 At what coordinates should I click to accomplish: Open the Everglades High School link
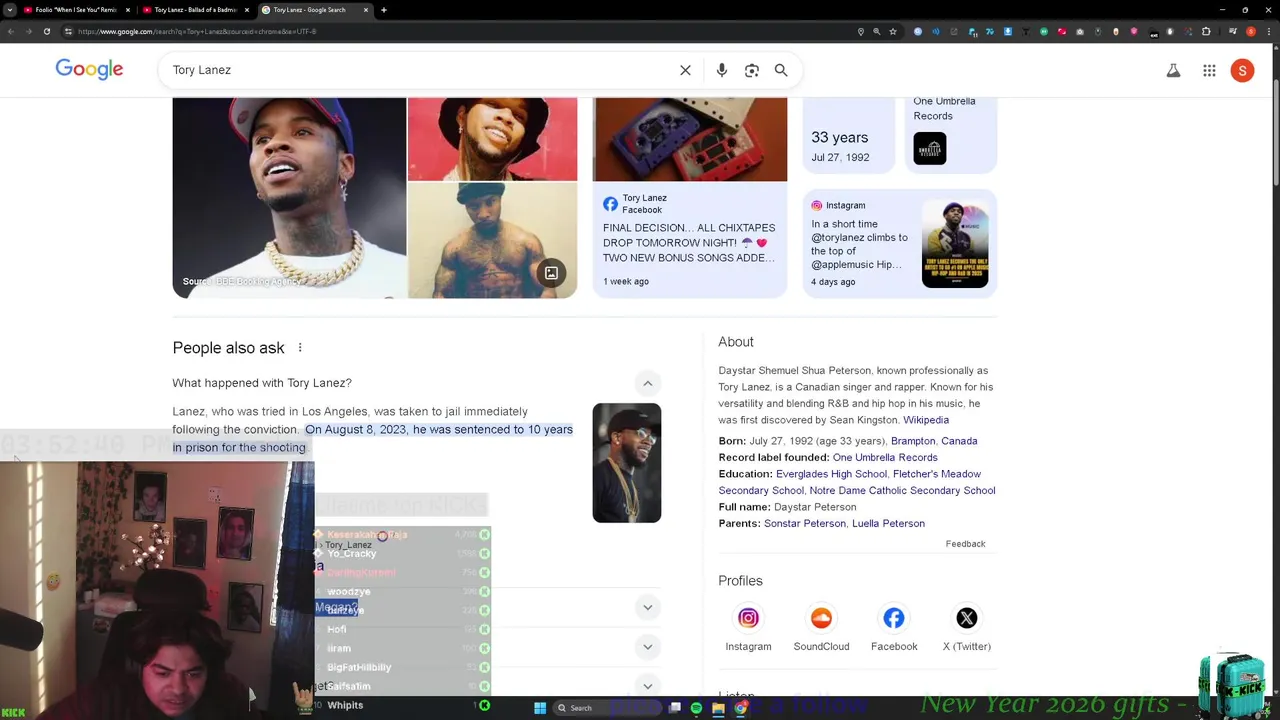click(831, 474)
